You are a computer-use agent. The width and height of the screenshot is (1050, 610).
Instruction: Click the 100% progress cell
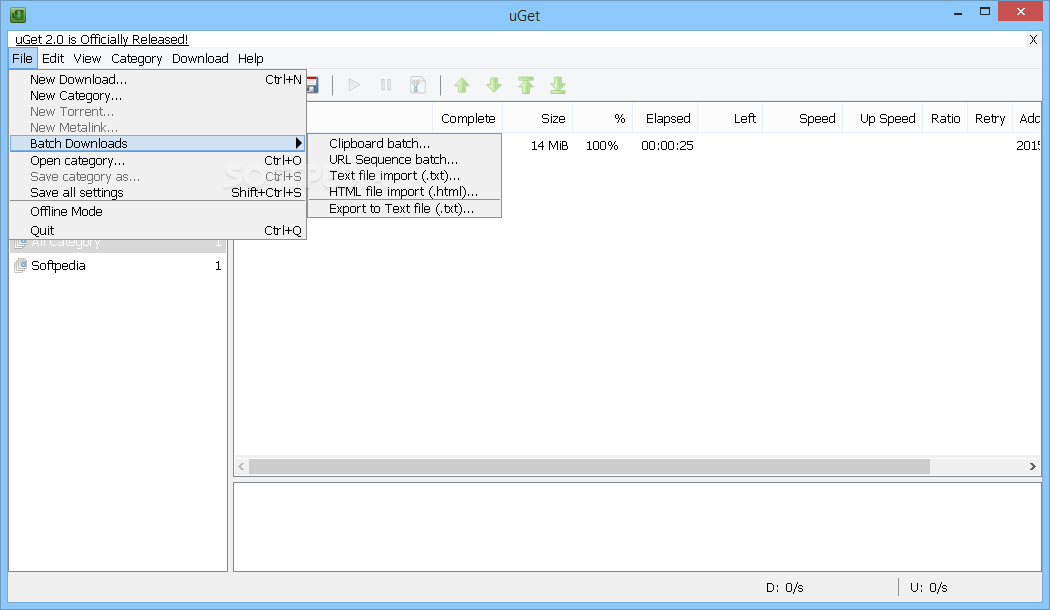pyautogui.click(x=601, y=145)
